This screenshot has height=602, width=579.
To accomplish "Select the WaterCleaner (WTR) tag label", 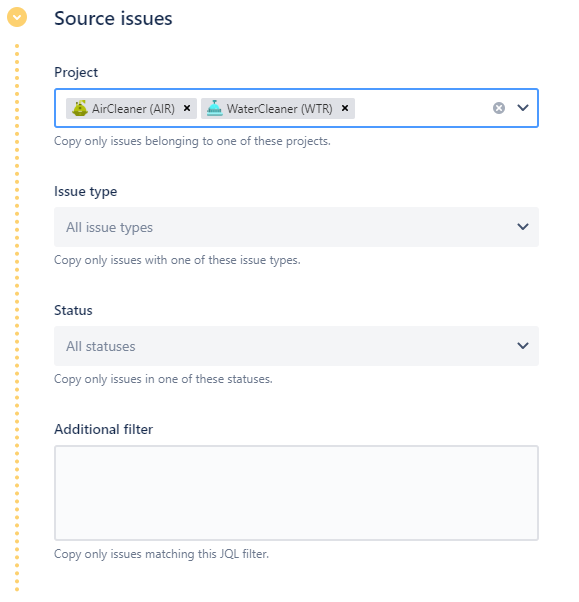I will coord(280,109).
